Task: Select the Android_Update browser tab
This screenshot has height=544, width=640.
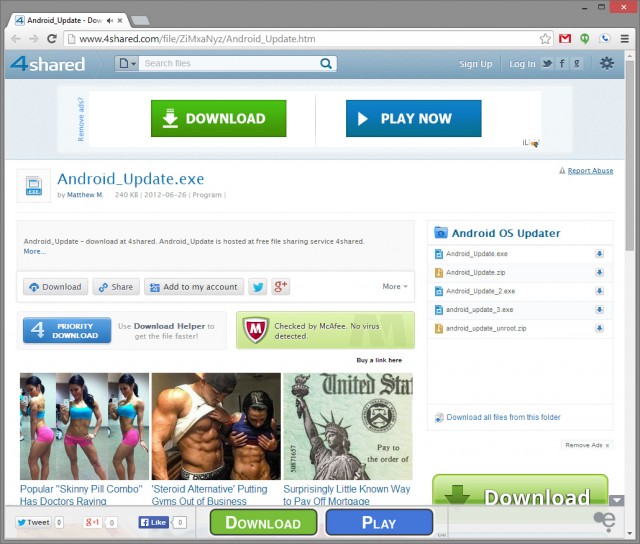Action: pos(65,20)
